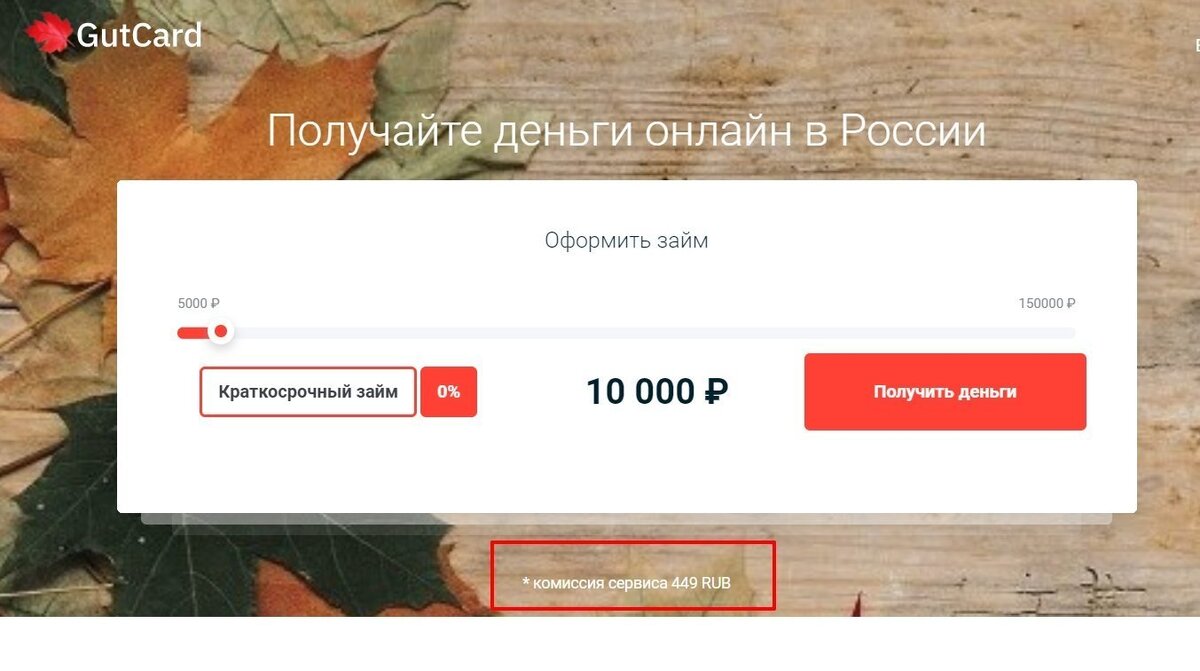Click the red maple leaf GutCard logo
Viewport: 1200px width, 671px height.
pyautogui.click(x=49, y=34)
